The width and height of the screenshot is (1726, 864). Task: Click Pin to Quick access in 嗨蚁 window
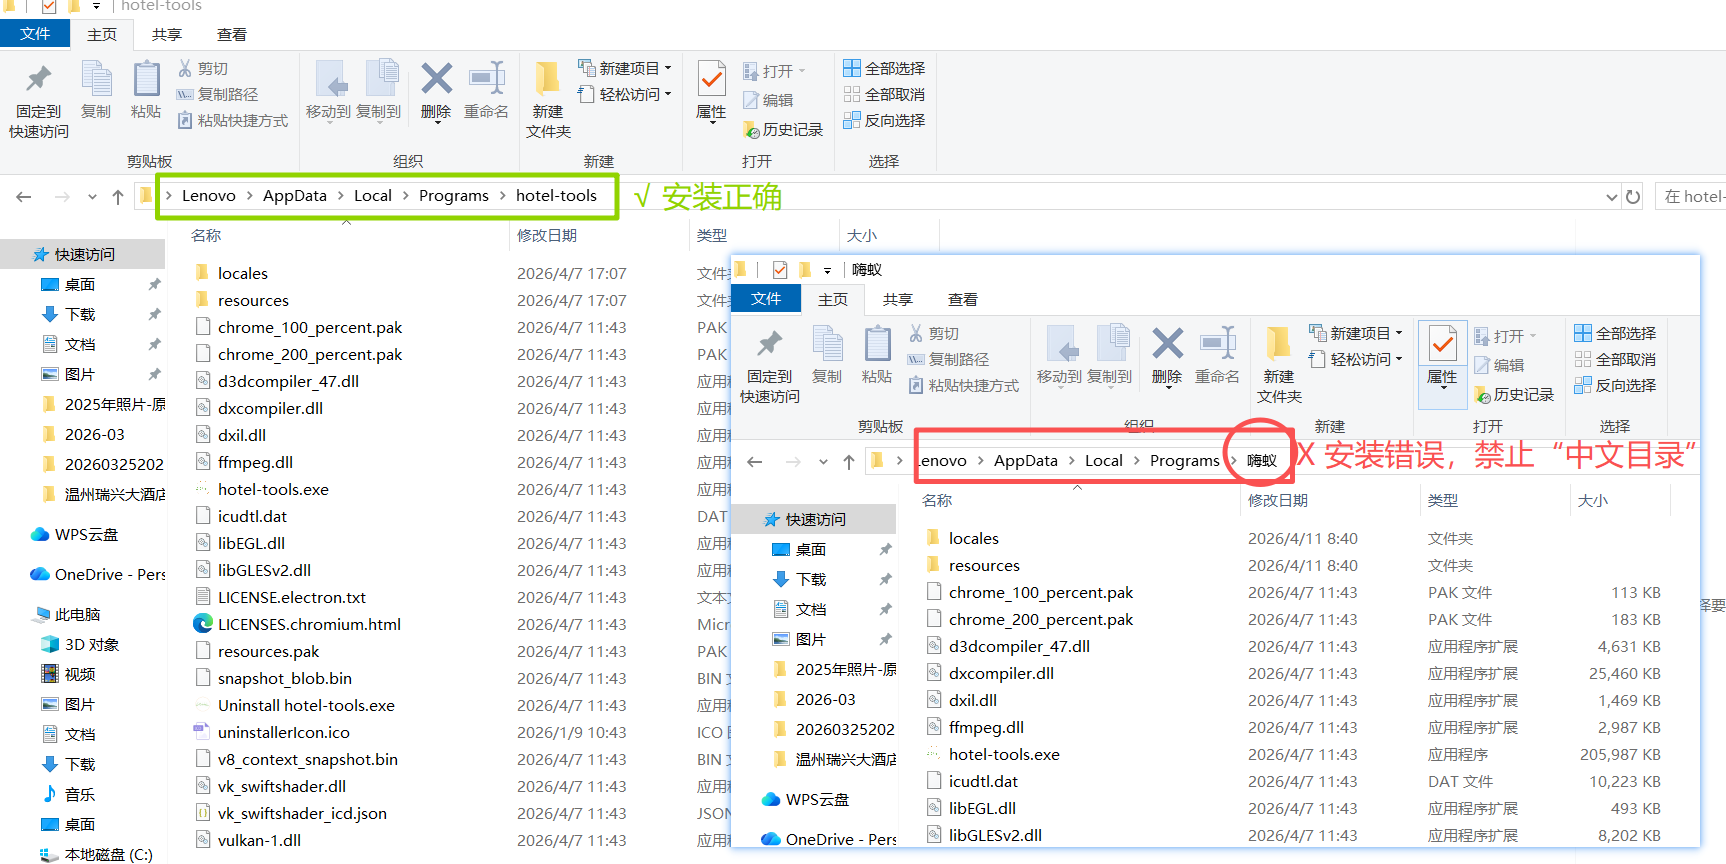coord(770,366)
